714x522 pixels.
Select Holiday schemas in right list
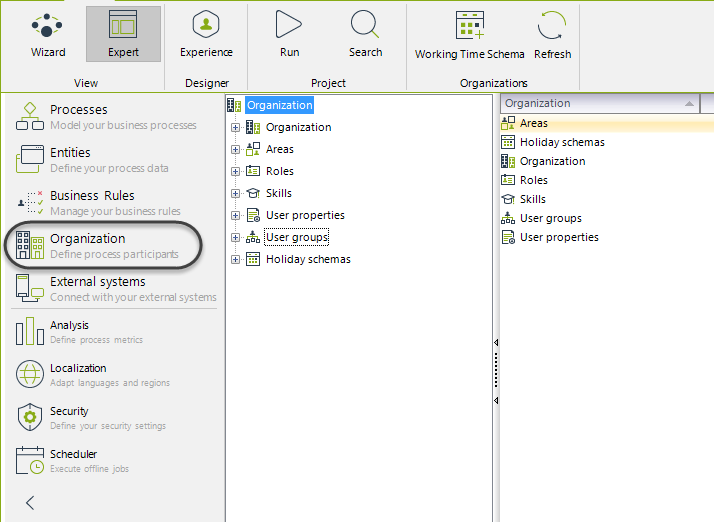562,142
